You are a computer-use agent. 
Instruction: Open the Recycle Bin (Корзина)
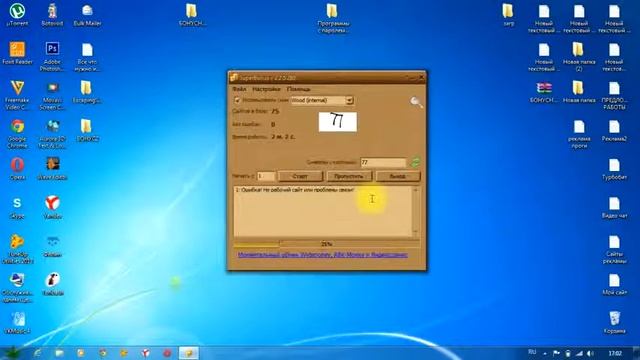click(x=614, y=322)
